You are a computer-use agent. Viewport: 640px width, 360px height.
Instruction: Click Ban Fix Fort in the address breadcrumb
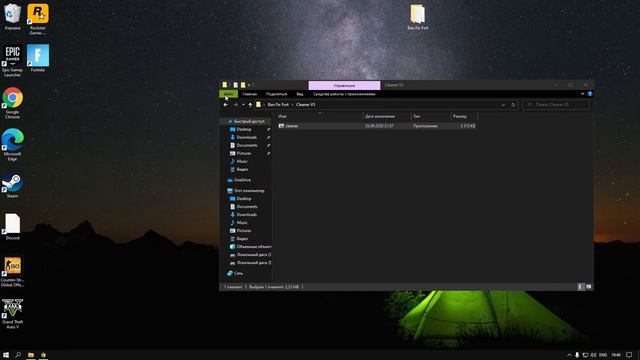coord(278,105)
